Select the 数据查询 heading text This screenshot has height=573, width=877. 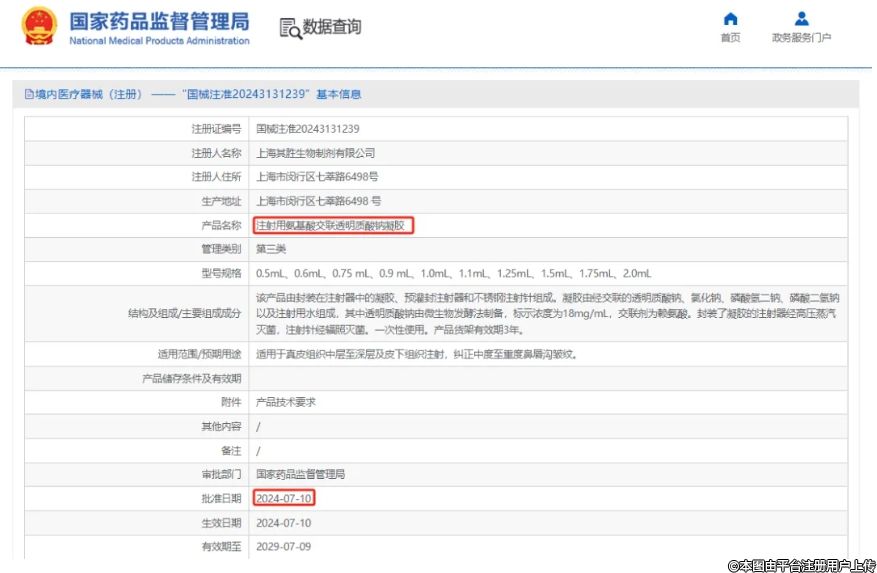click(332, 28)
